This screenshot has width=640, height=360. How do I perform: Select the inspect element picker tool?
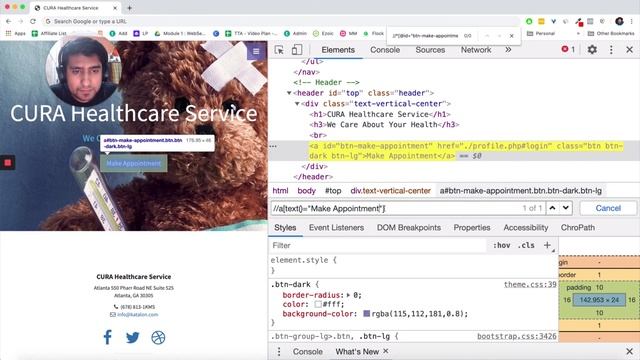(279, 50)
